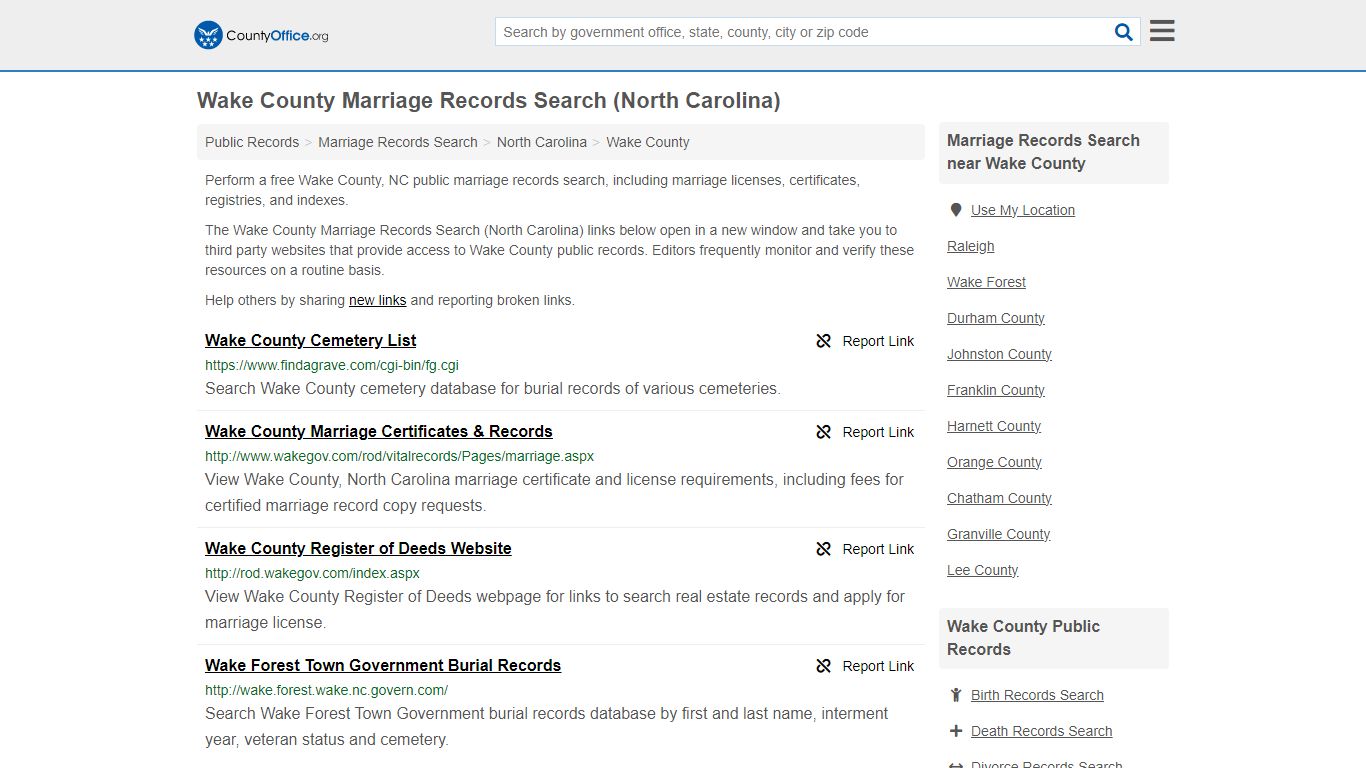
Task: Select Wake Forest in nearby list
Action: (x=987, y=282)
